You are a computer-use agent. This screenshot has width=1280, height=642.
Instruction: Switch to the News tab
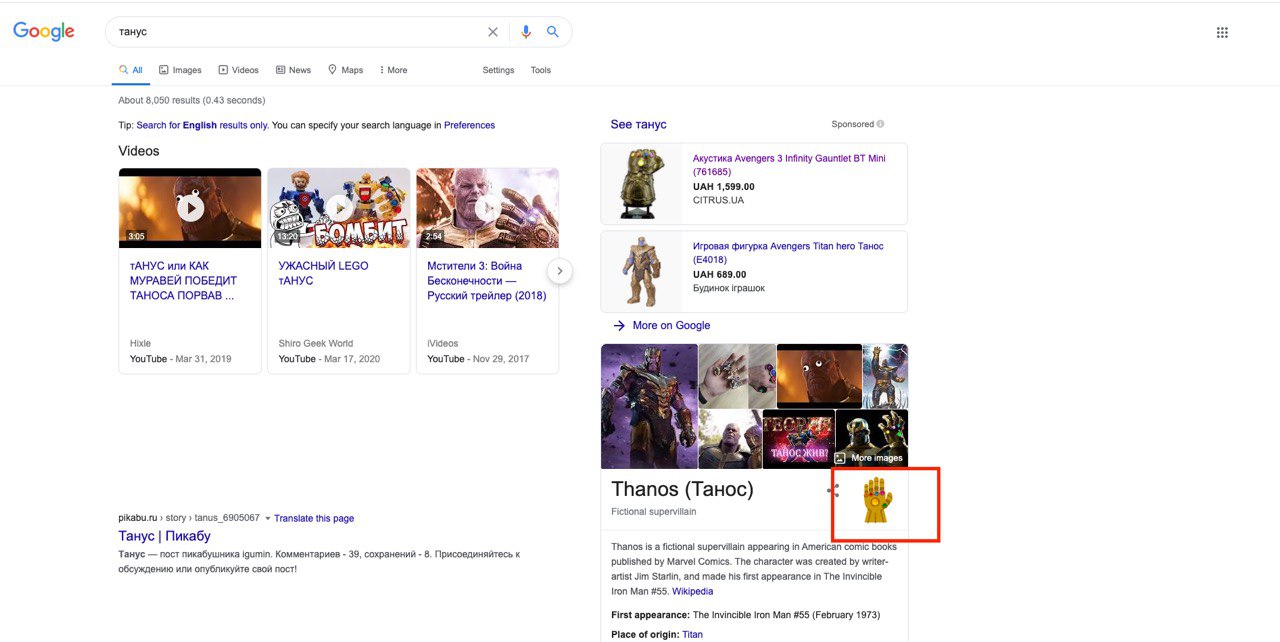click(293, 70)
